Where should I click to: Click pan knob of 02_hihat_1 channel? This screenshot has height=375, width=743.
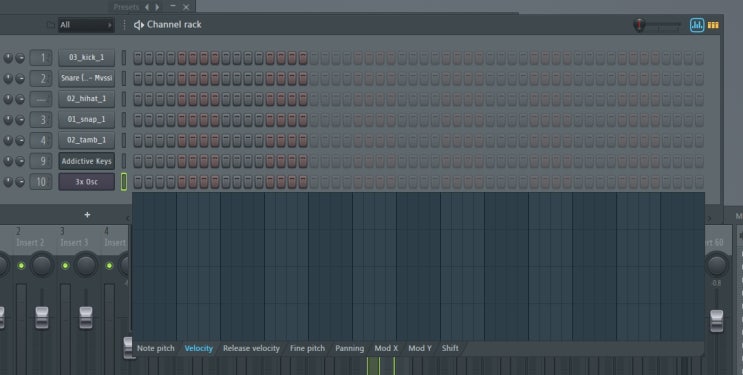tap(8, 99)
